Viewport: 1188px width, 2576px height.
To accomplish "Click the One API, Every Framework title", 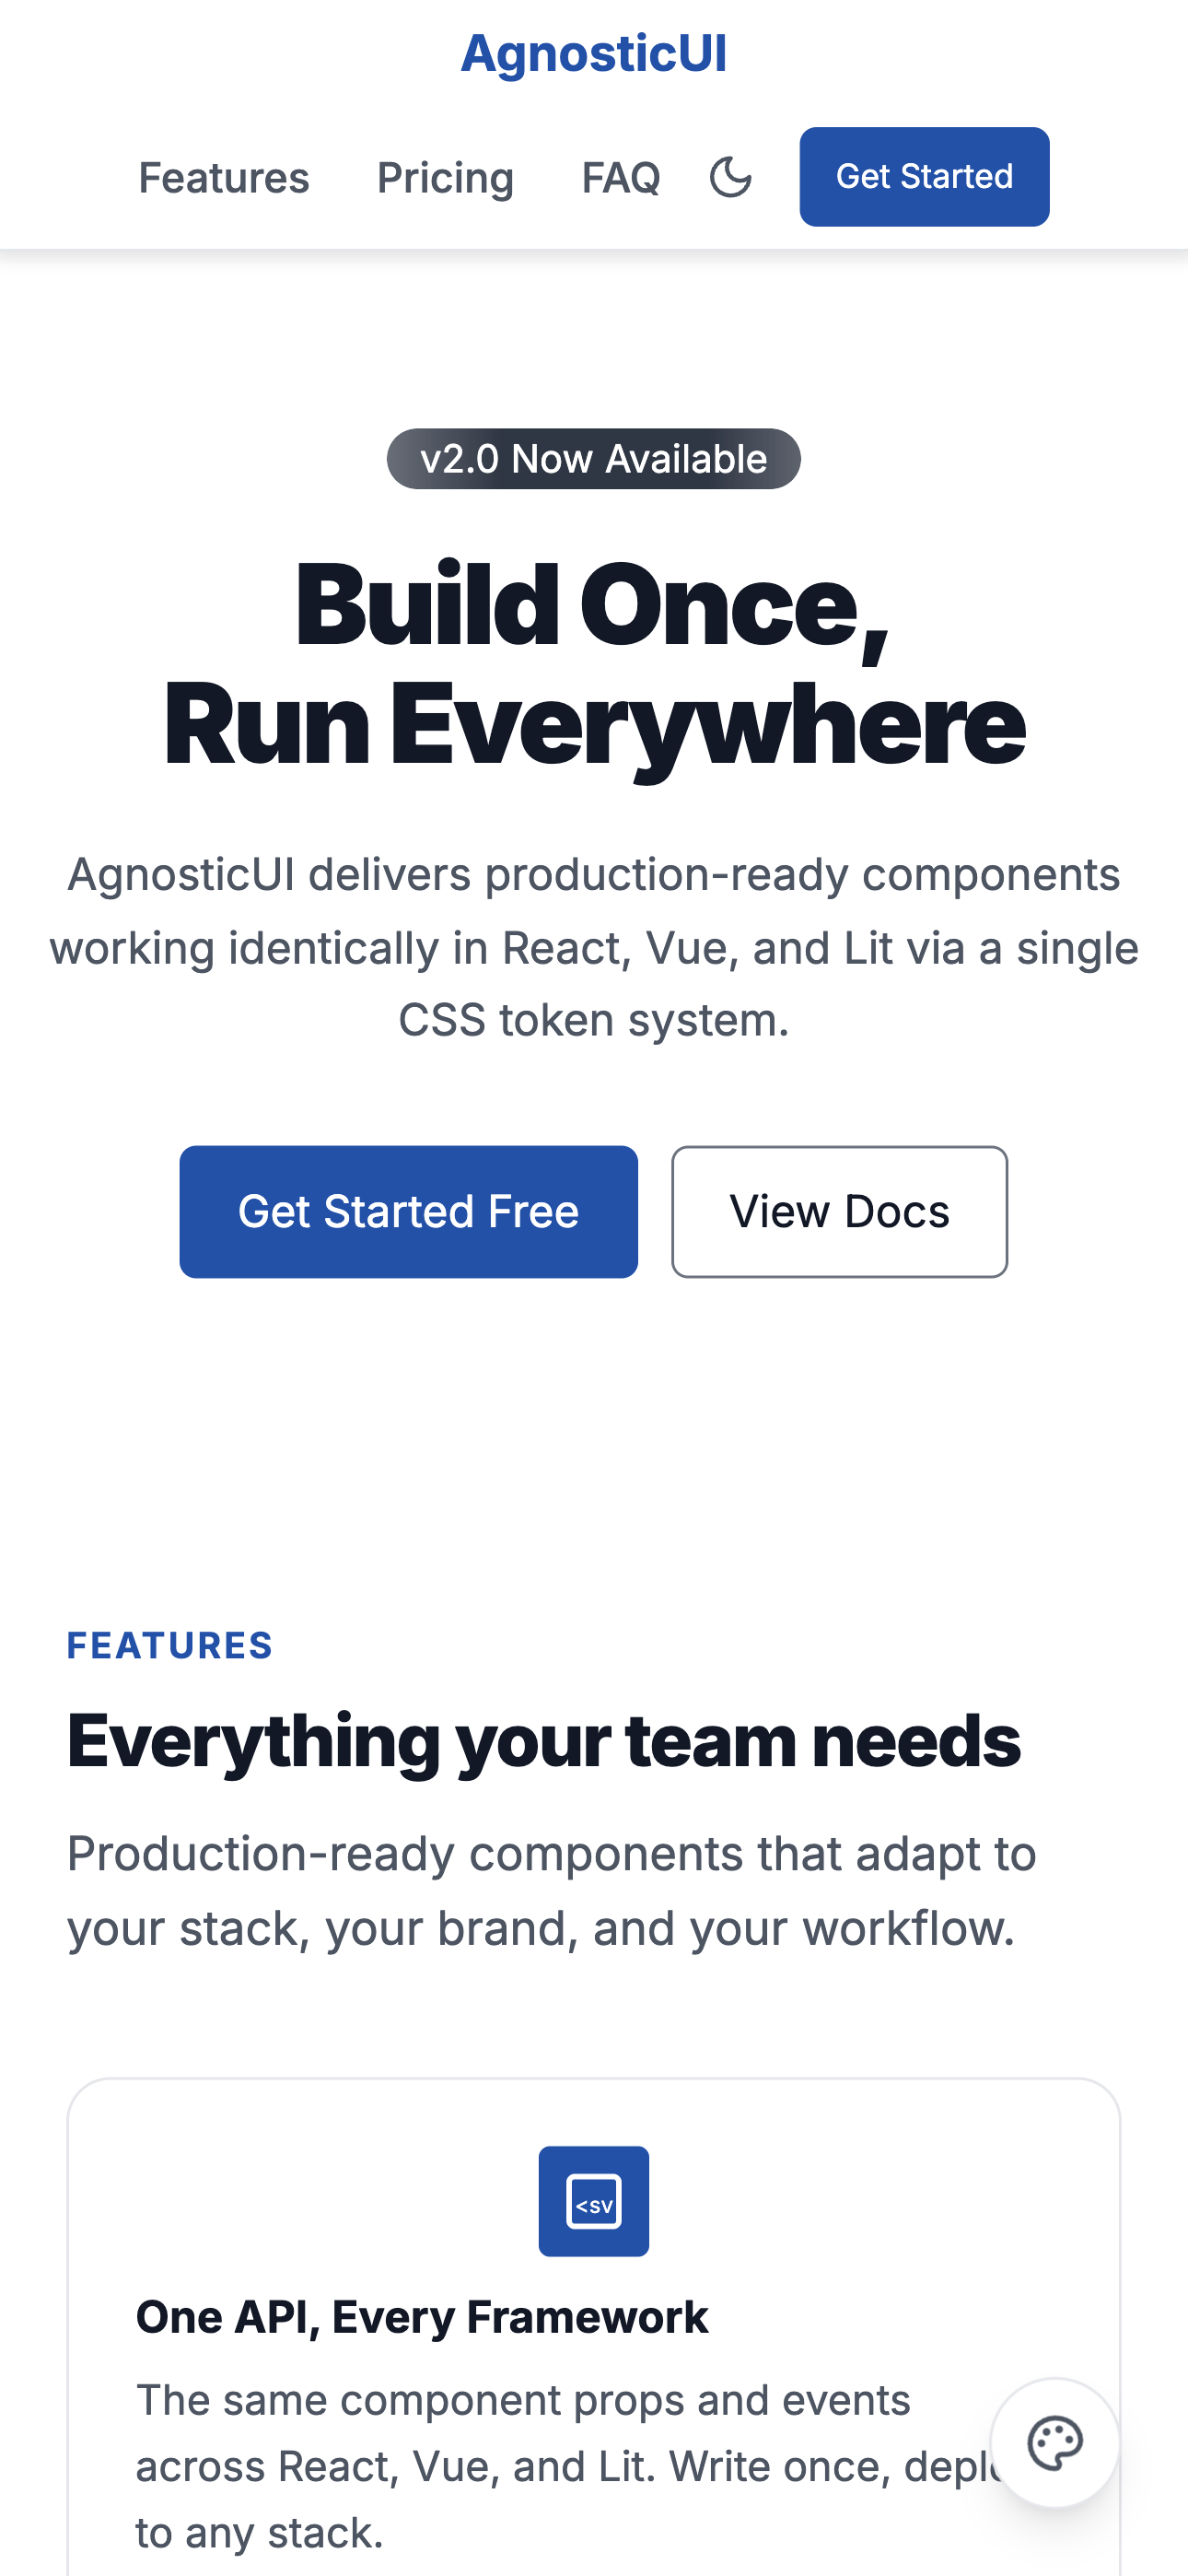I will point(422,2317).
